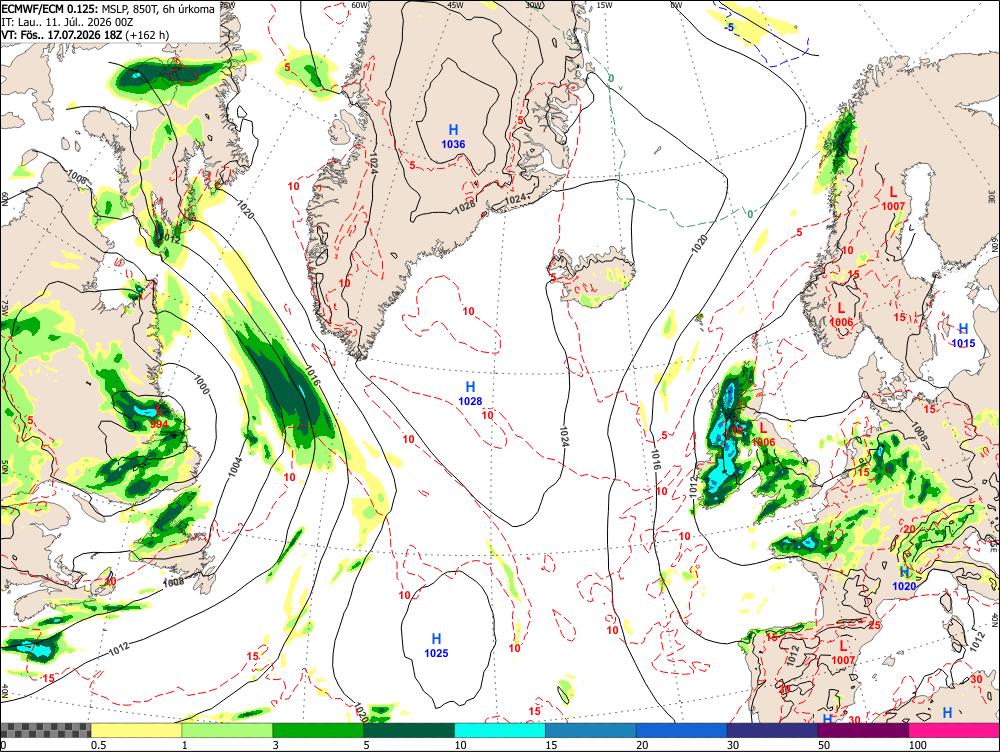
Task: Click the valid time VT 17.07.2026 18Z label
Action: 85,35
